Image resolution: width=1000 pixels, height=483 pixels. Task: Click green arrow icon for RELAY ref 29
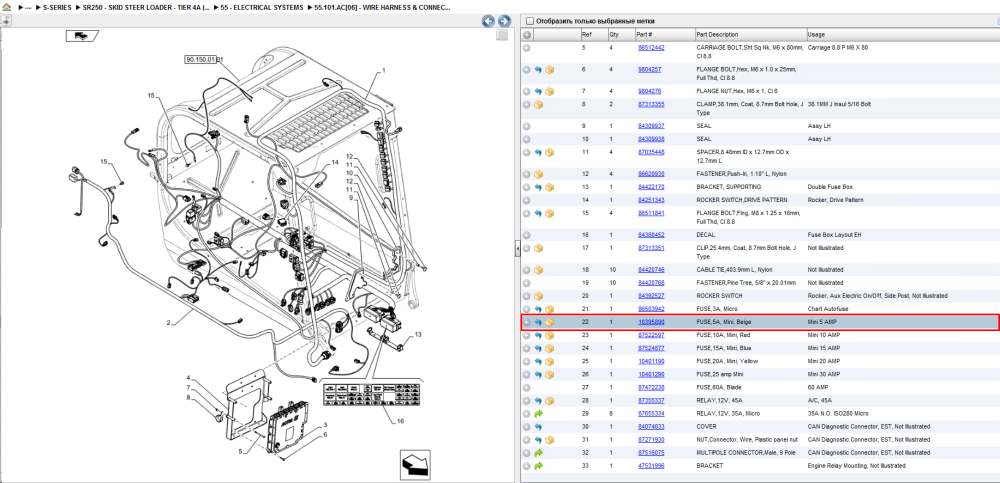[x=538, y=413]
